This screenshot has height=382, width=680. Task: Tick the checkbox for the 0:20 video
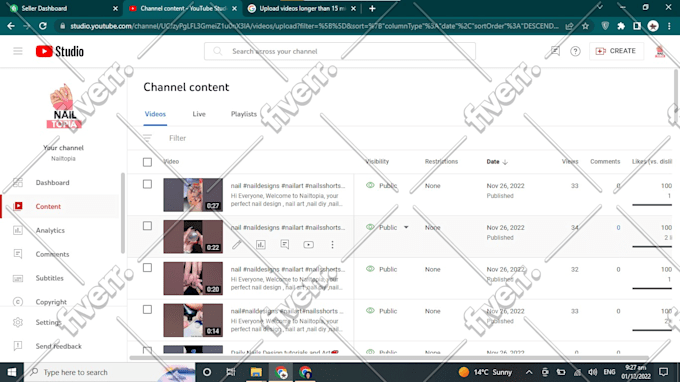coord(147,268)
